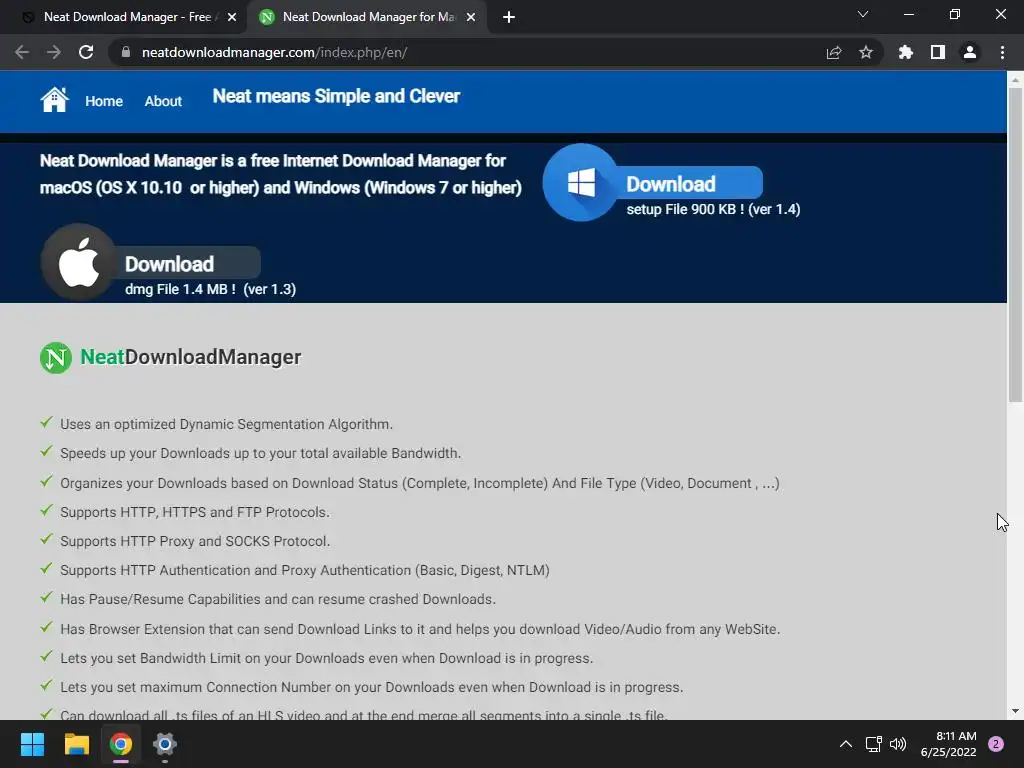Click 'Supports HTTP Authentication and Proxy Authentication' line
The height and width of the screenshot is (768, 1024).
point(305,570)
